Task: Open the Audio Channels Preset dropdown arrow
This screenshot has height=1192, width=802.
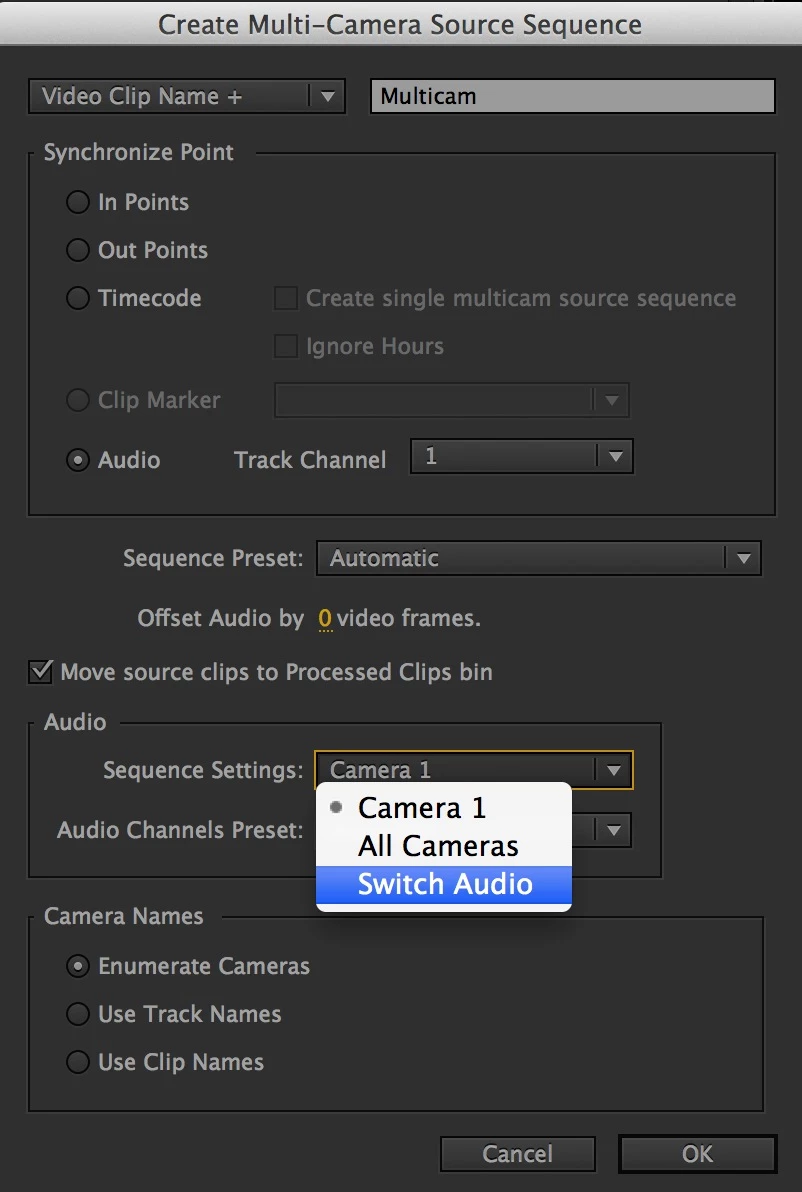Action: [x=613, y=830]
